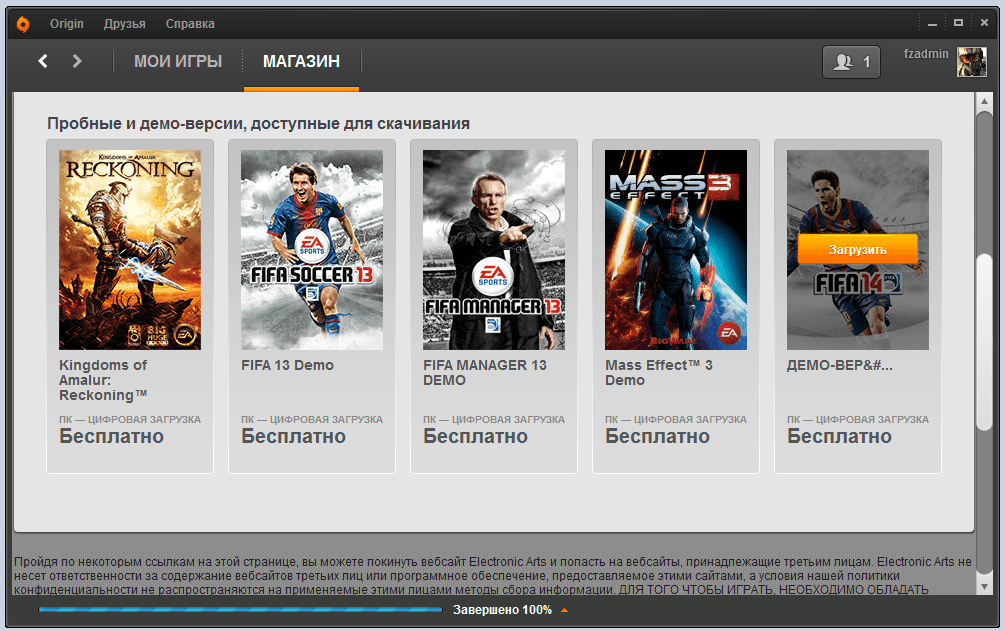Open the ДЕМО-ВЕР&#... title link
This screenshot has width=1005, height=631.
coord(840,366)
